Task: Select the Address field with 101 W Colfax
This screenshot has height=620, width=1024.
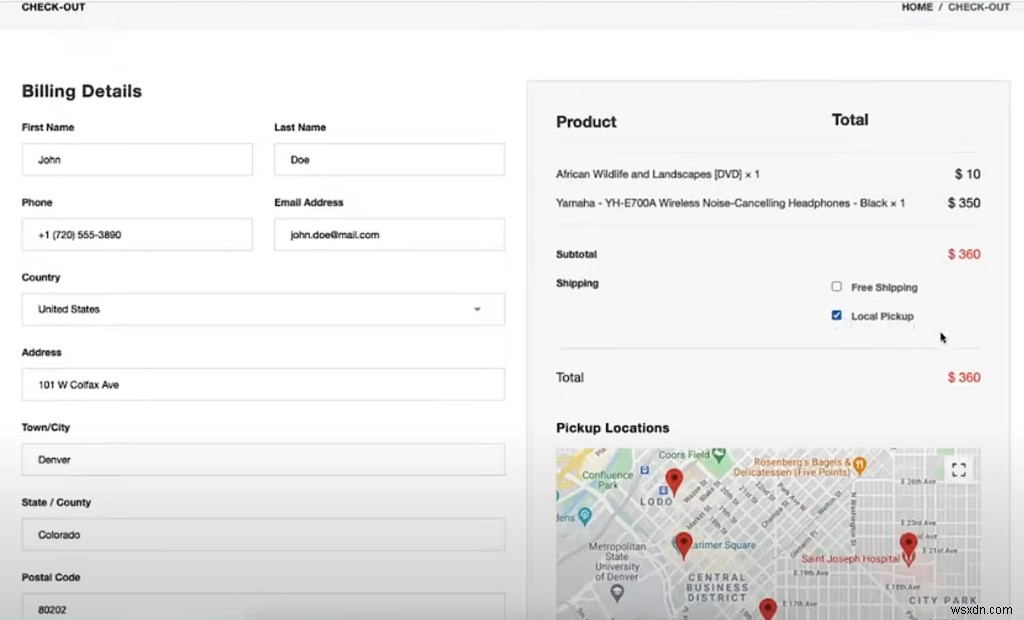Action: pyautogui.click(x=262, y=385)
